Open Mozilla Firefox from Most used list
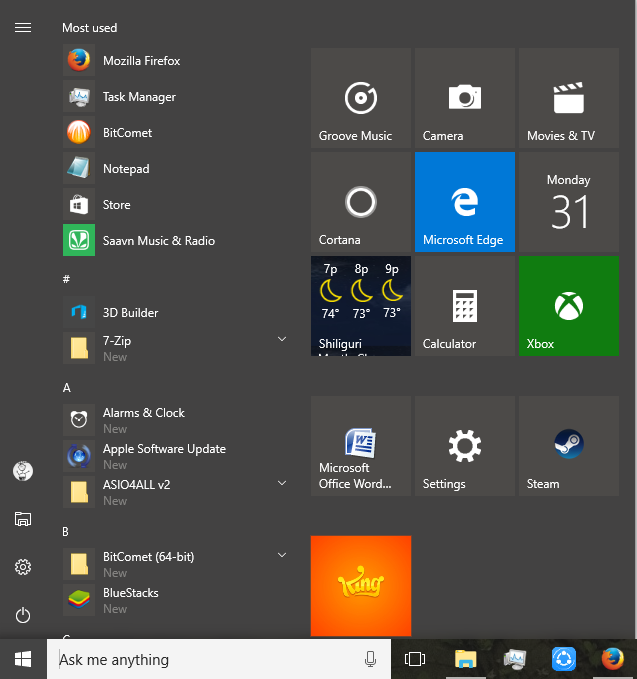Image resolution: width=637 pixels, height=679 pixels. [175, 61]
